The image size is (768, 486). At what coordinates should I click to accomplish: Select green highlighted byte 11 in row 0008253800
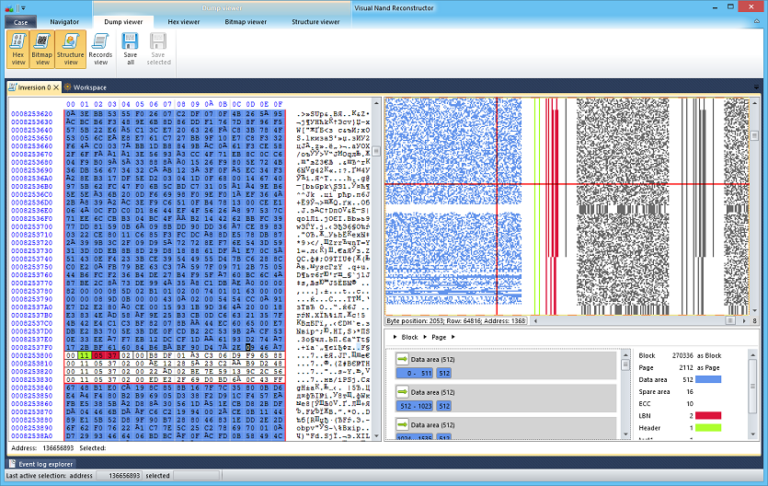[85, 356]
